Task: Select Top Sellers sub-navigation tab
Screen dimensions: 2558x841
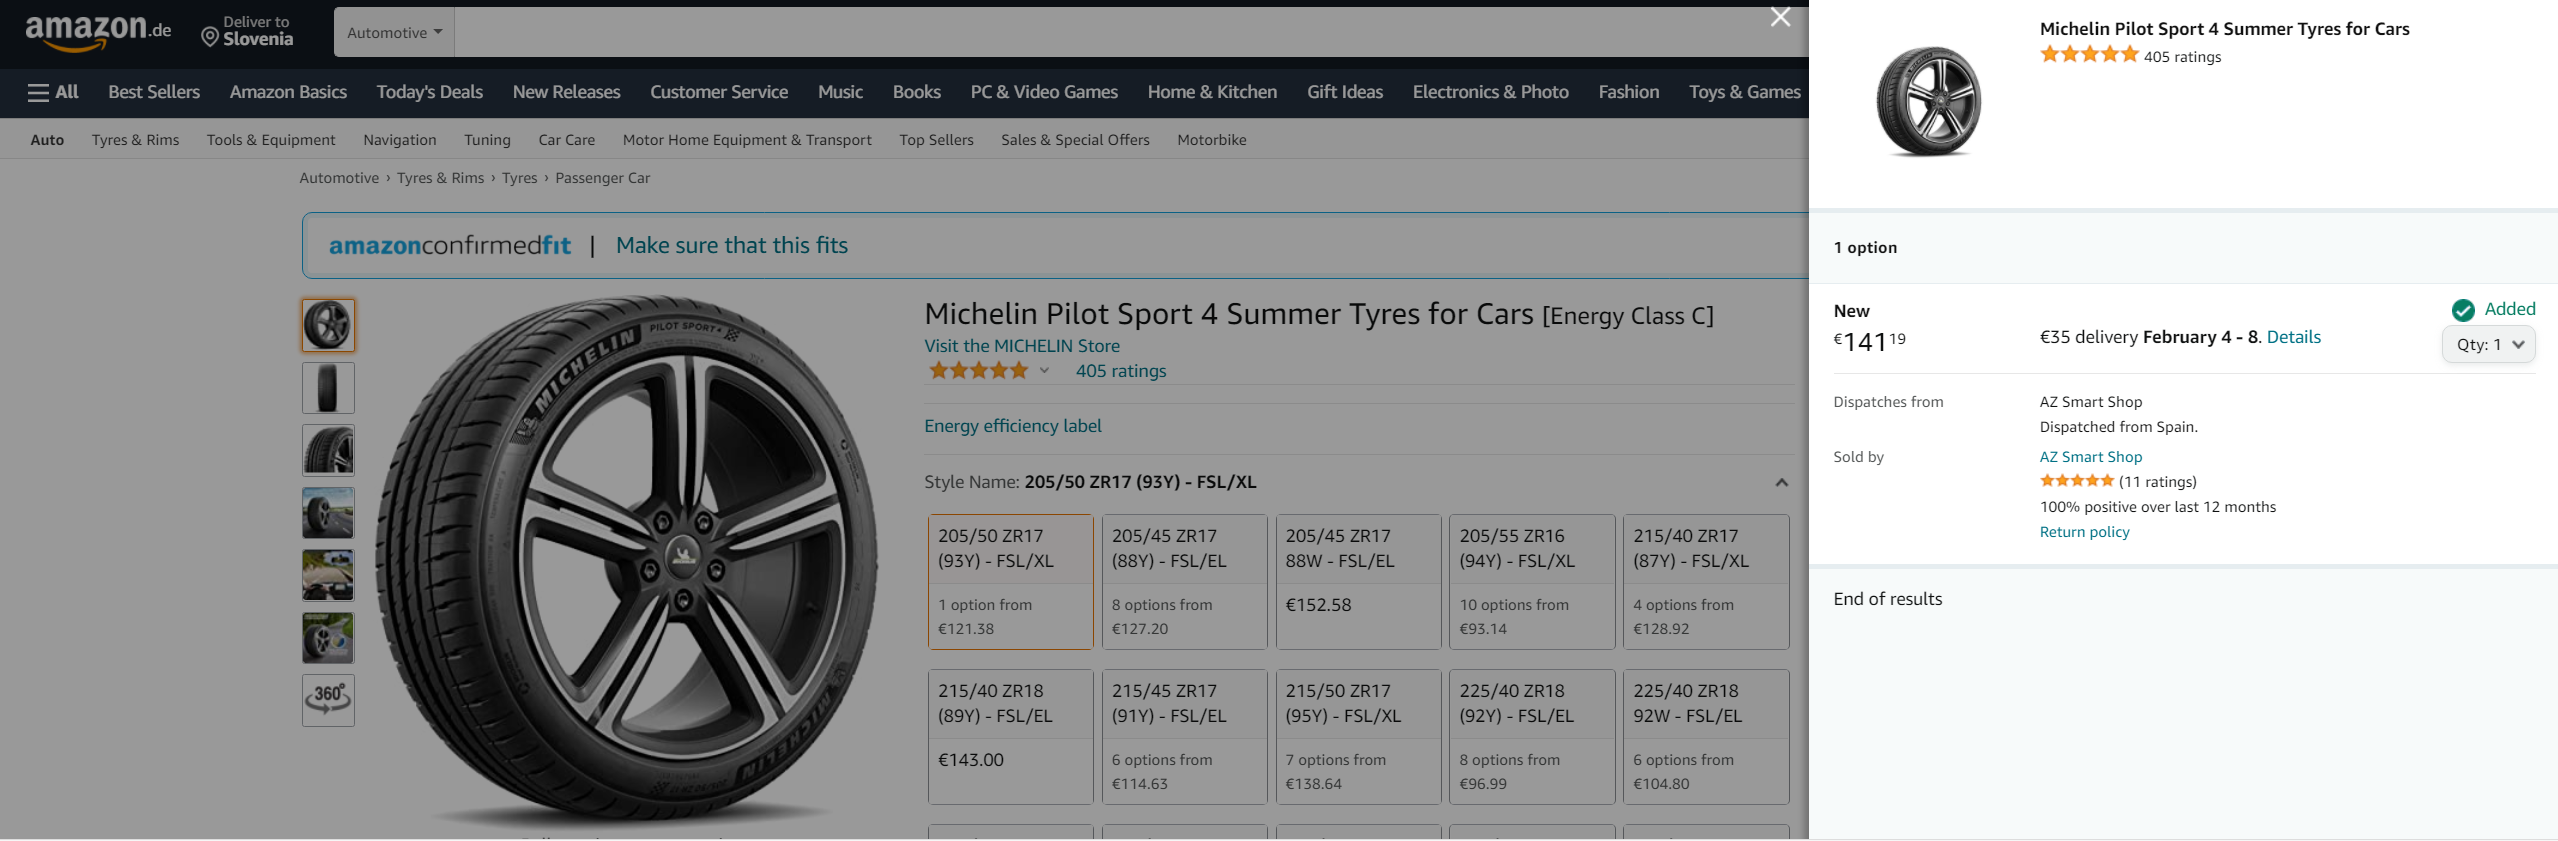Action: tap(936, 140)
